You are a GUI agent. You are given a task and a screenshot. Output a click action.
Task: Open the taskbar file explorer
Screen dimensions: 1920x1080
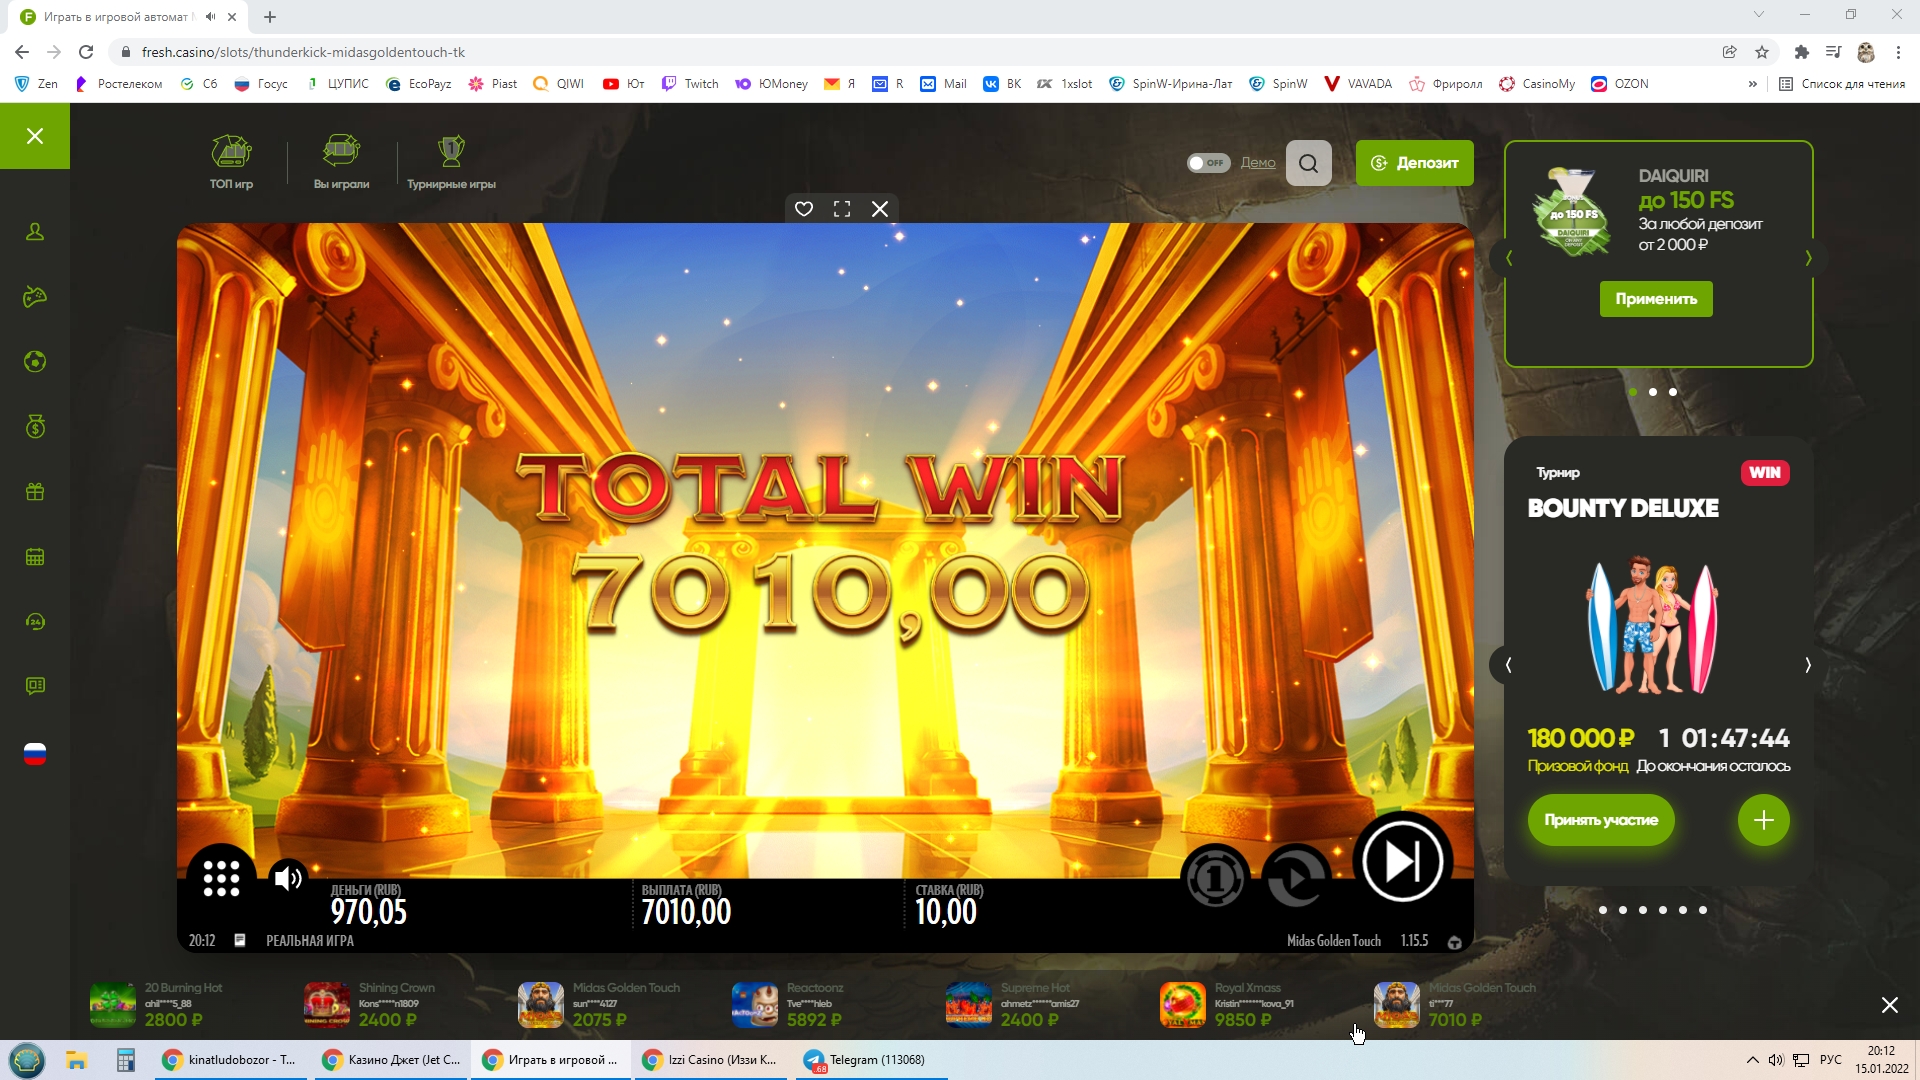pos(77,1060)
